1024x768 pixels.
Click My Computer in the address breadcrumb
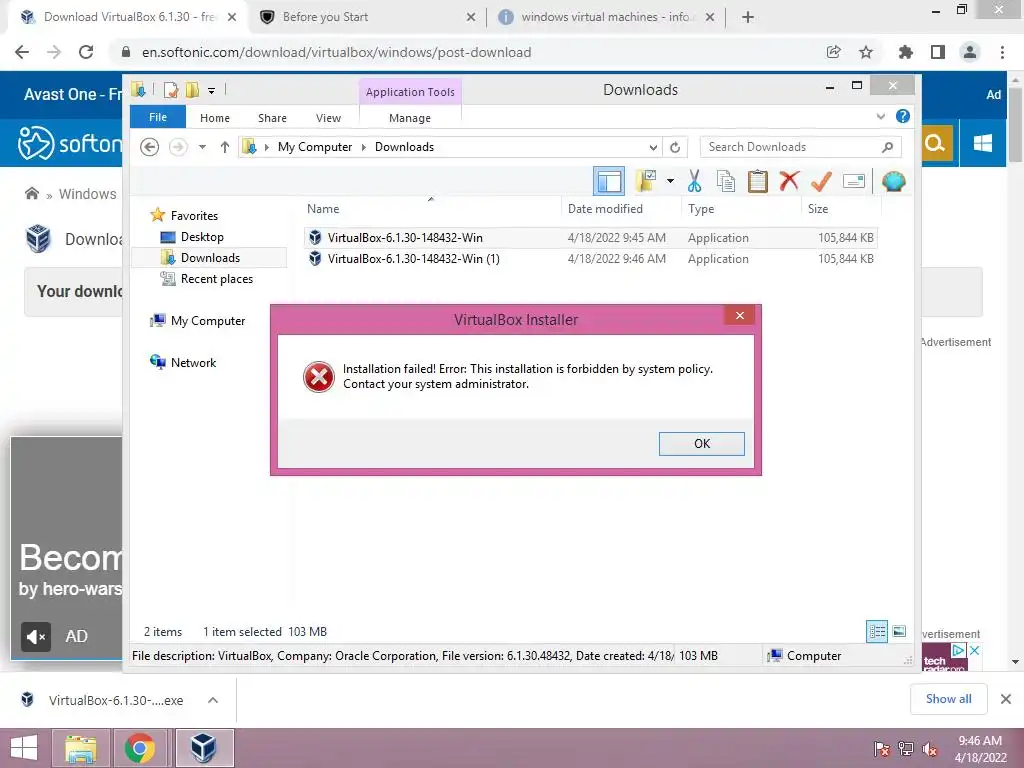pos(315,147)
